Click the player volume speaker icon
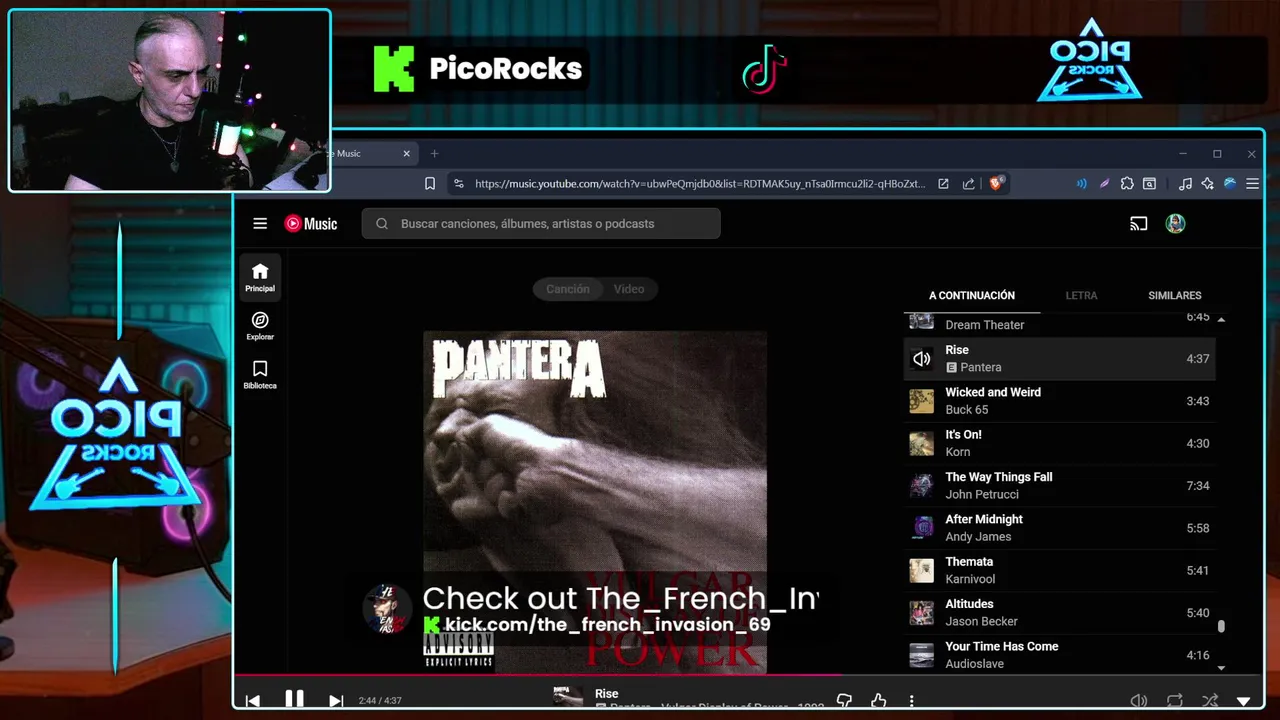 pos(1138,701)
